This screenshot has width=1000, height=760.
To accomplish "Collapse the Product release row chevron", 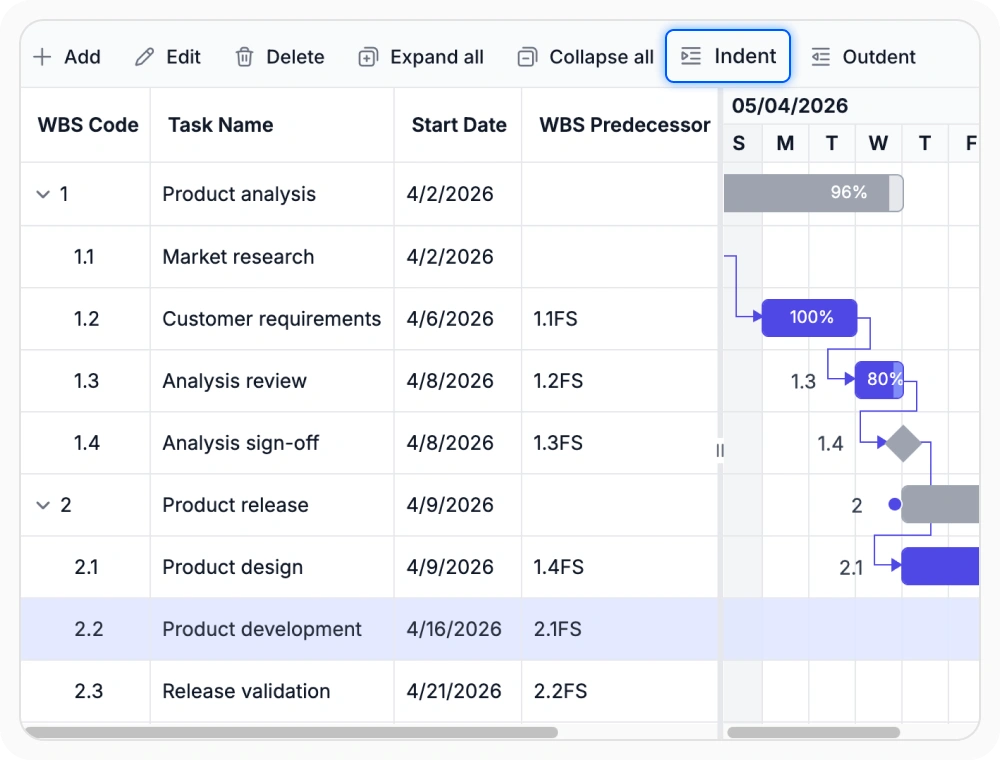I will [x=43, y=505].
